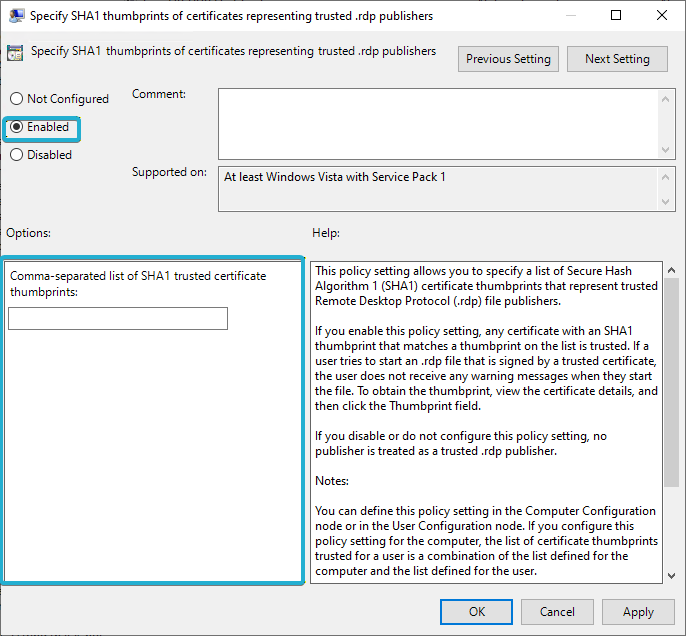686x636 pixels.
Task: Go to the Previous Setting
Action: click(x=508, y=59)
